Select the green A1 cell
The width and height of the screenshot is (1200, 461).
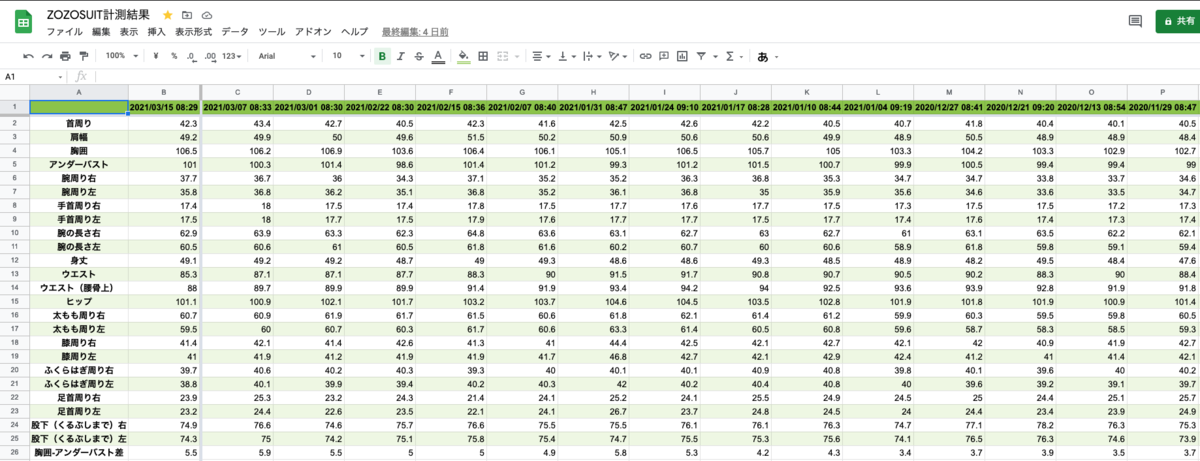79,107
